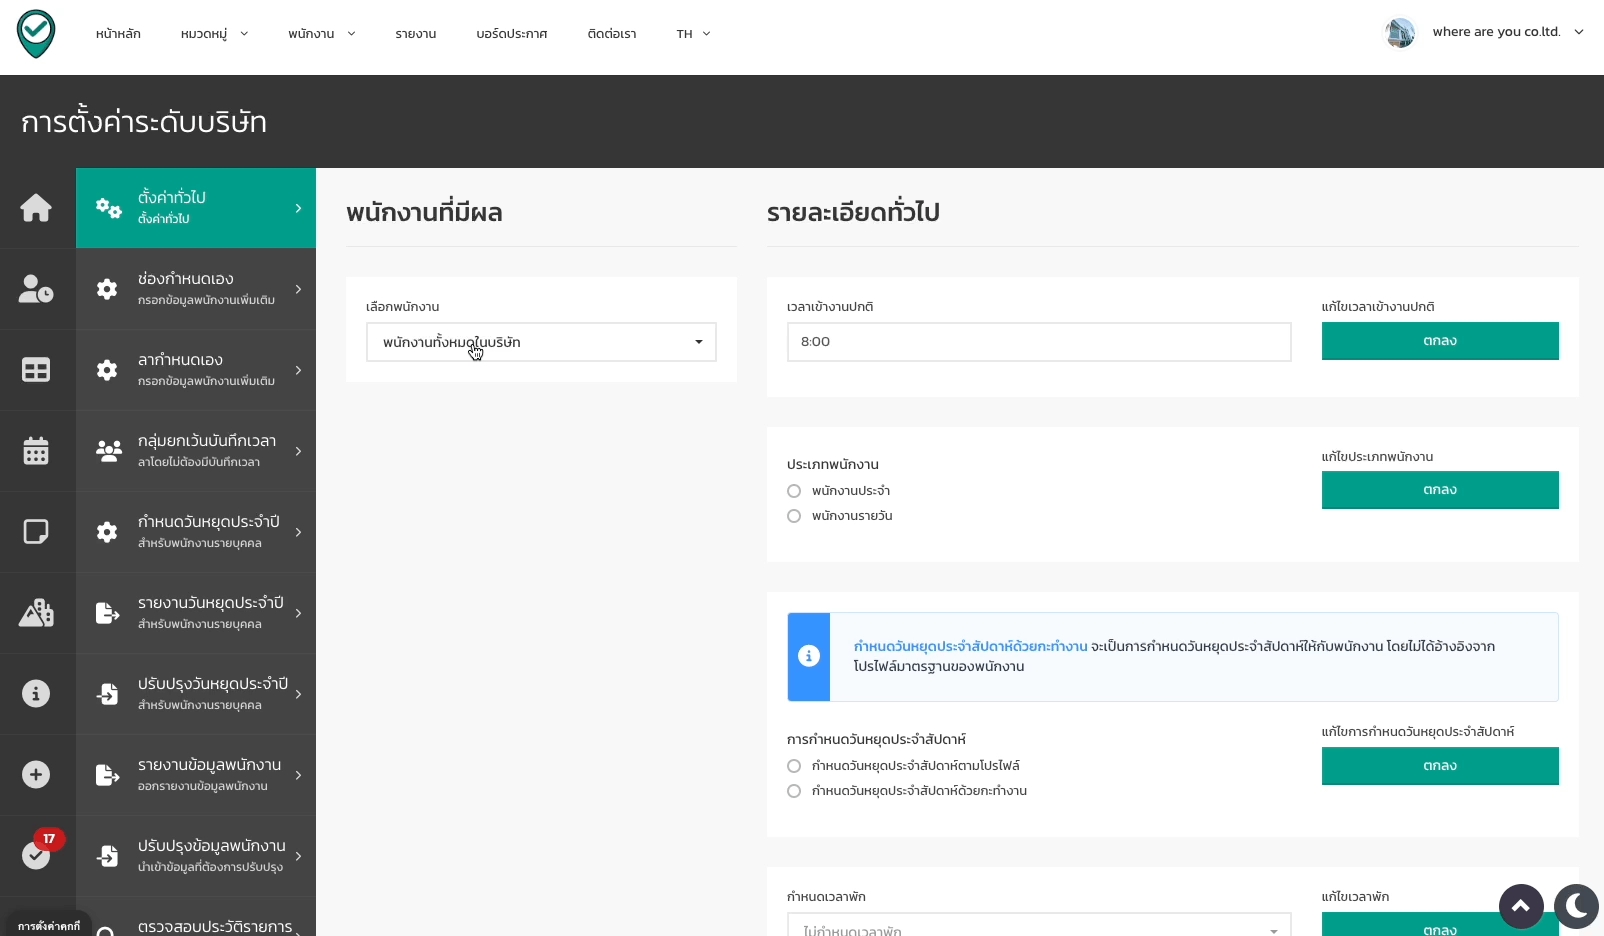Screen dimensions: 1604x936
Task: Click the scroll-to-top arrow button
Action: tap(1520, 906)
